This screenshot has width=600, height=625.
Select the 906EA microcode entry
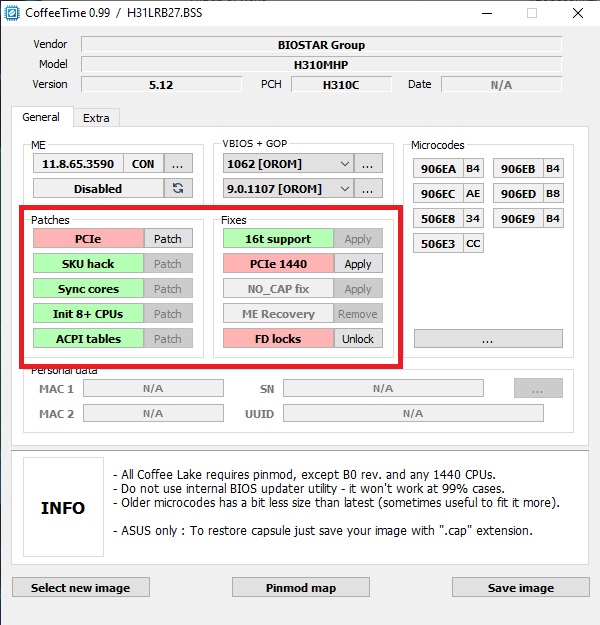point(438,169)
